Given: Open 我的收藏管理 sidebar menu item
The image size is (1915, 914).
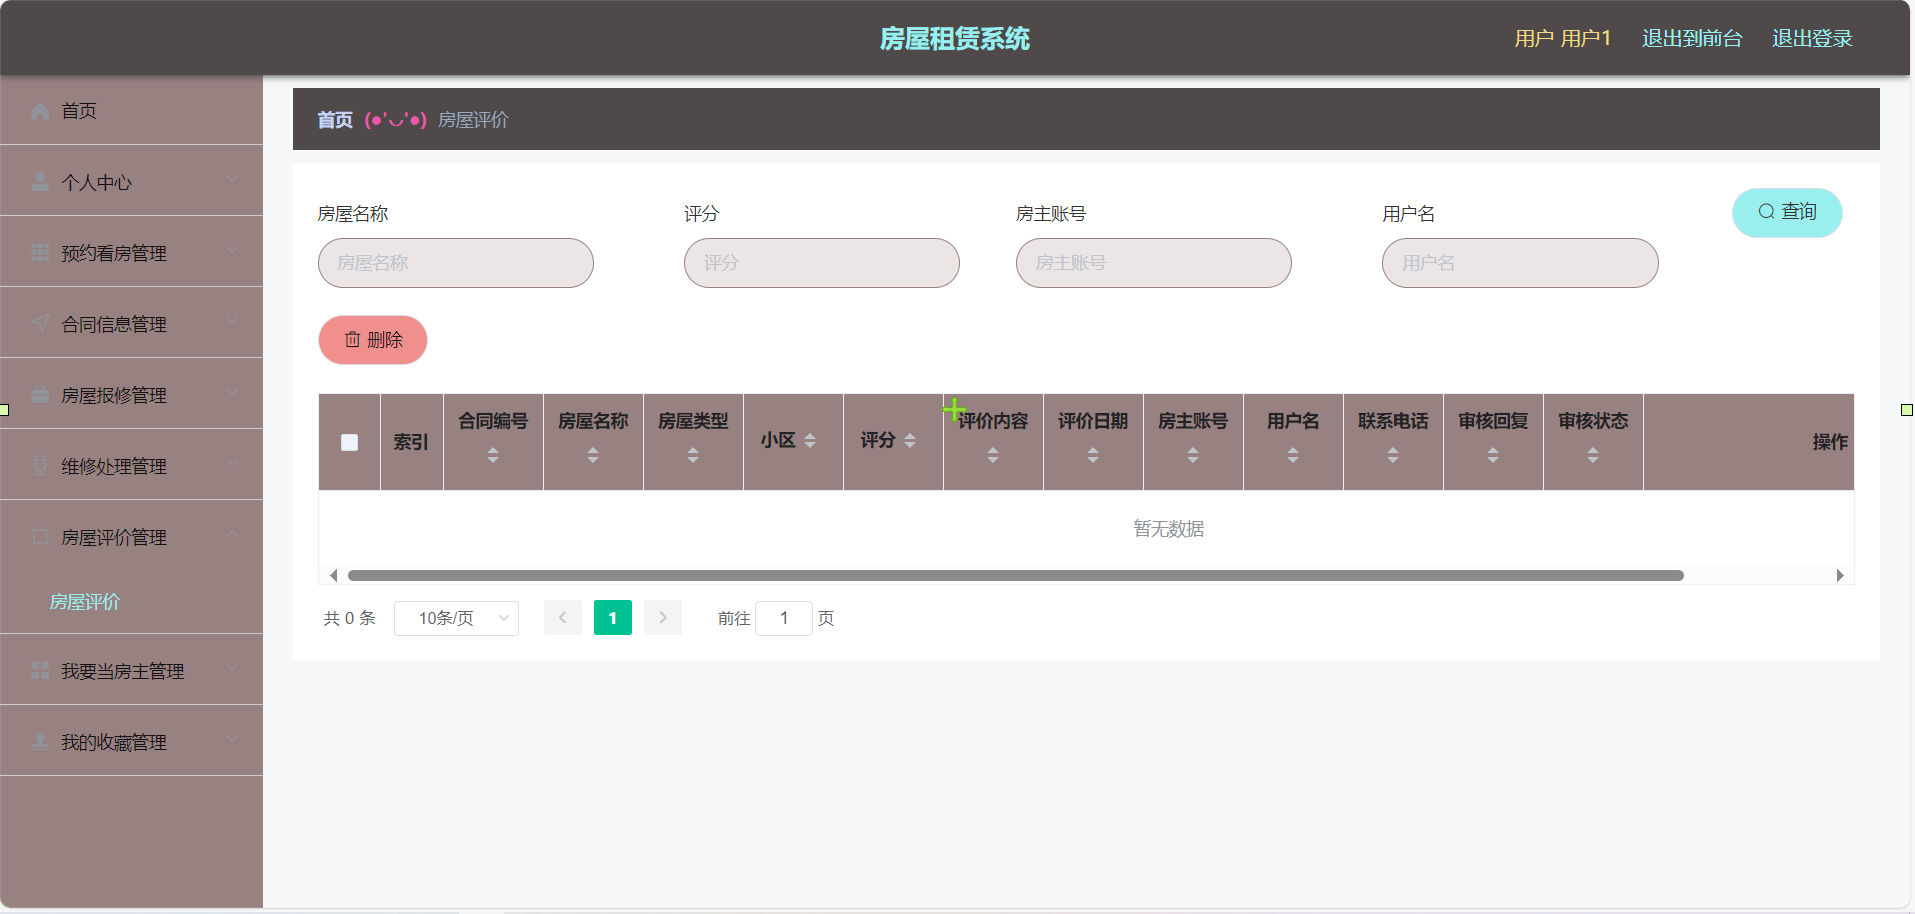Looking at the screenshot, I should (x=131, y=741).
